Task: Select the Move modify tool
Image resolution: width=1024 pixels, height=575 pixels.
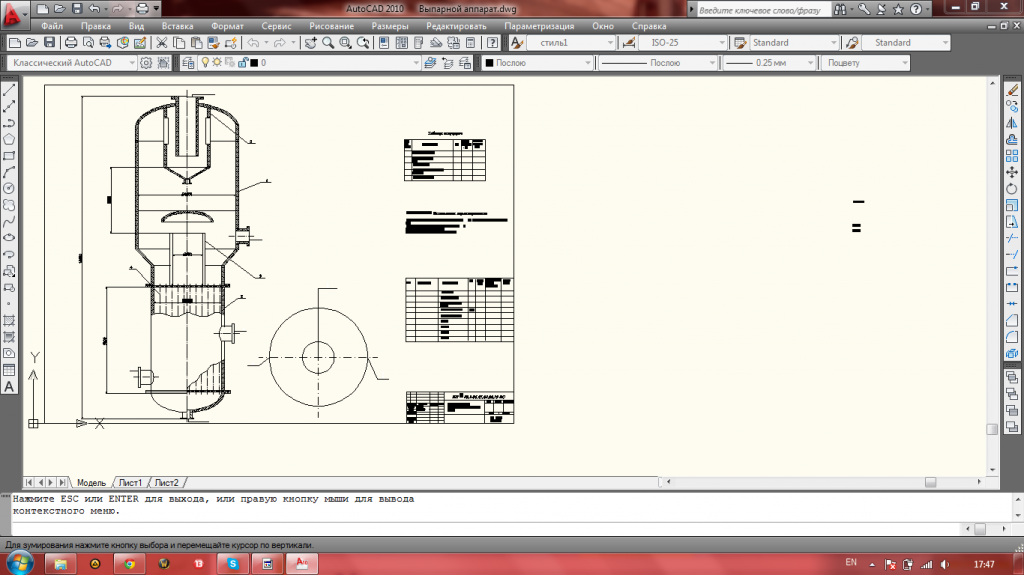Action: [x=1012, y=172]
